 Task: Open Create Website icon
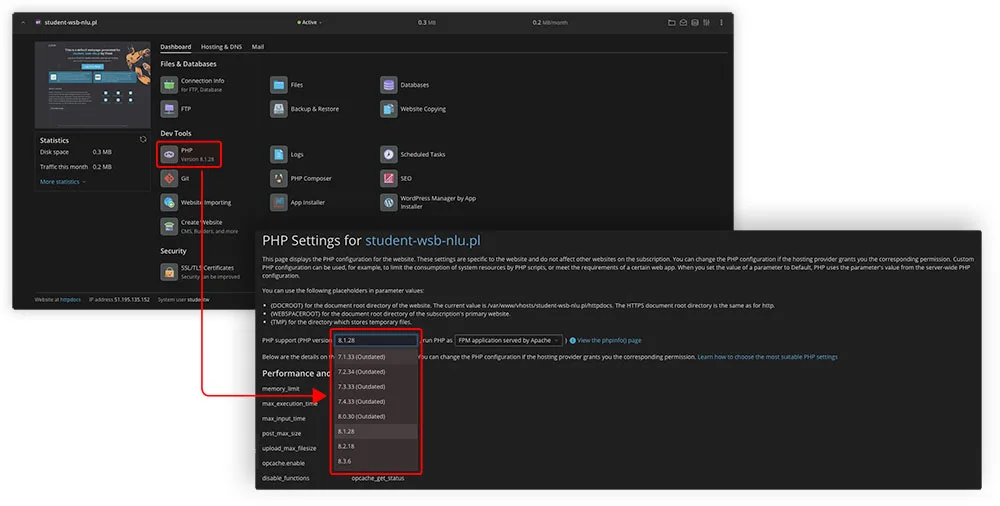(x=169, y=227)
